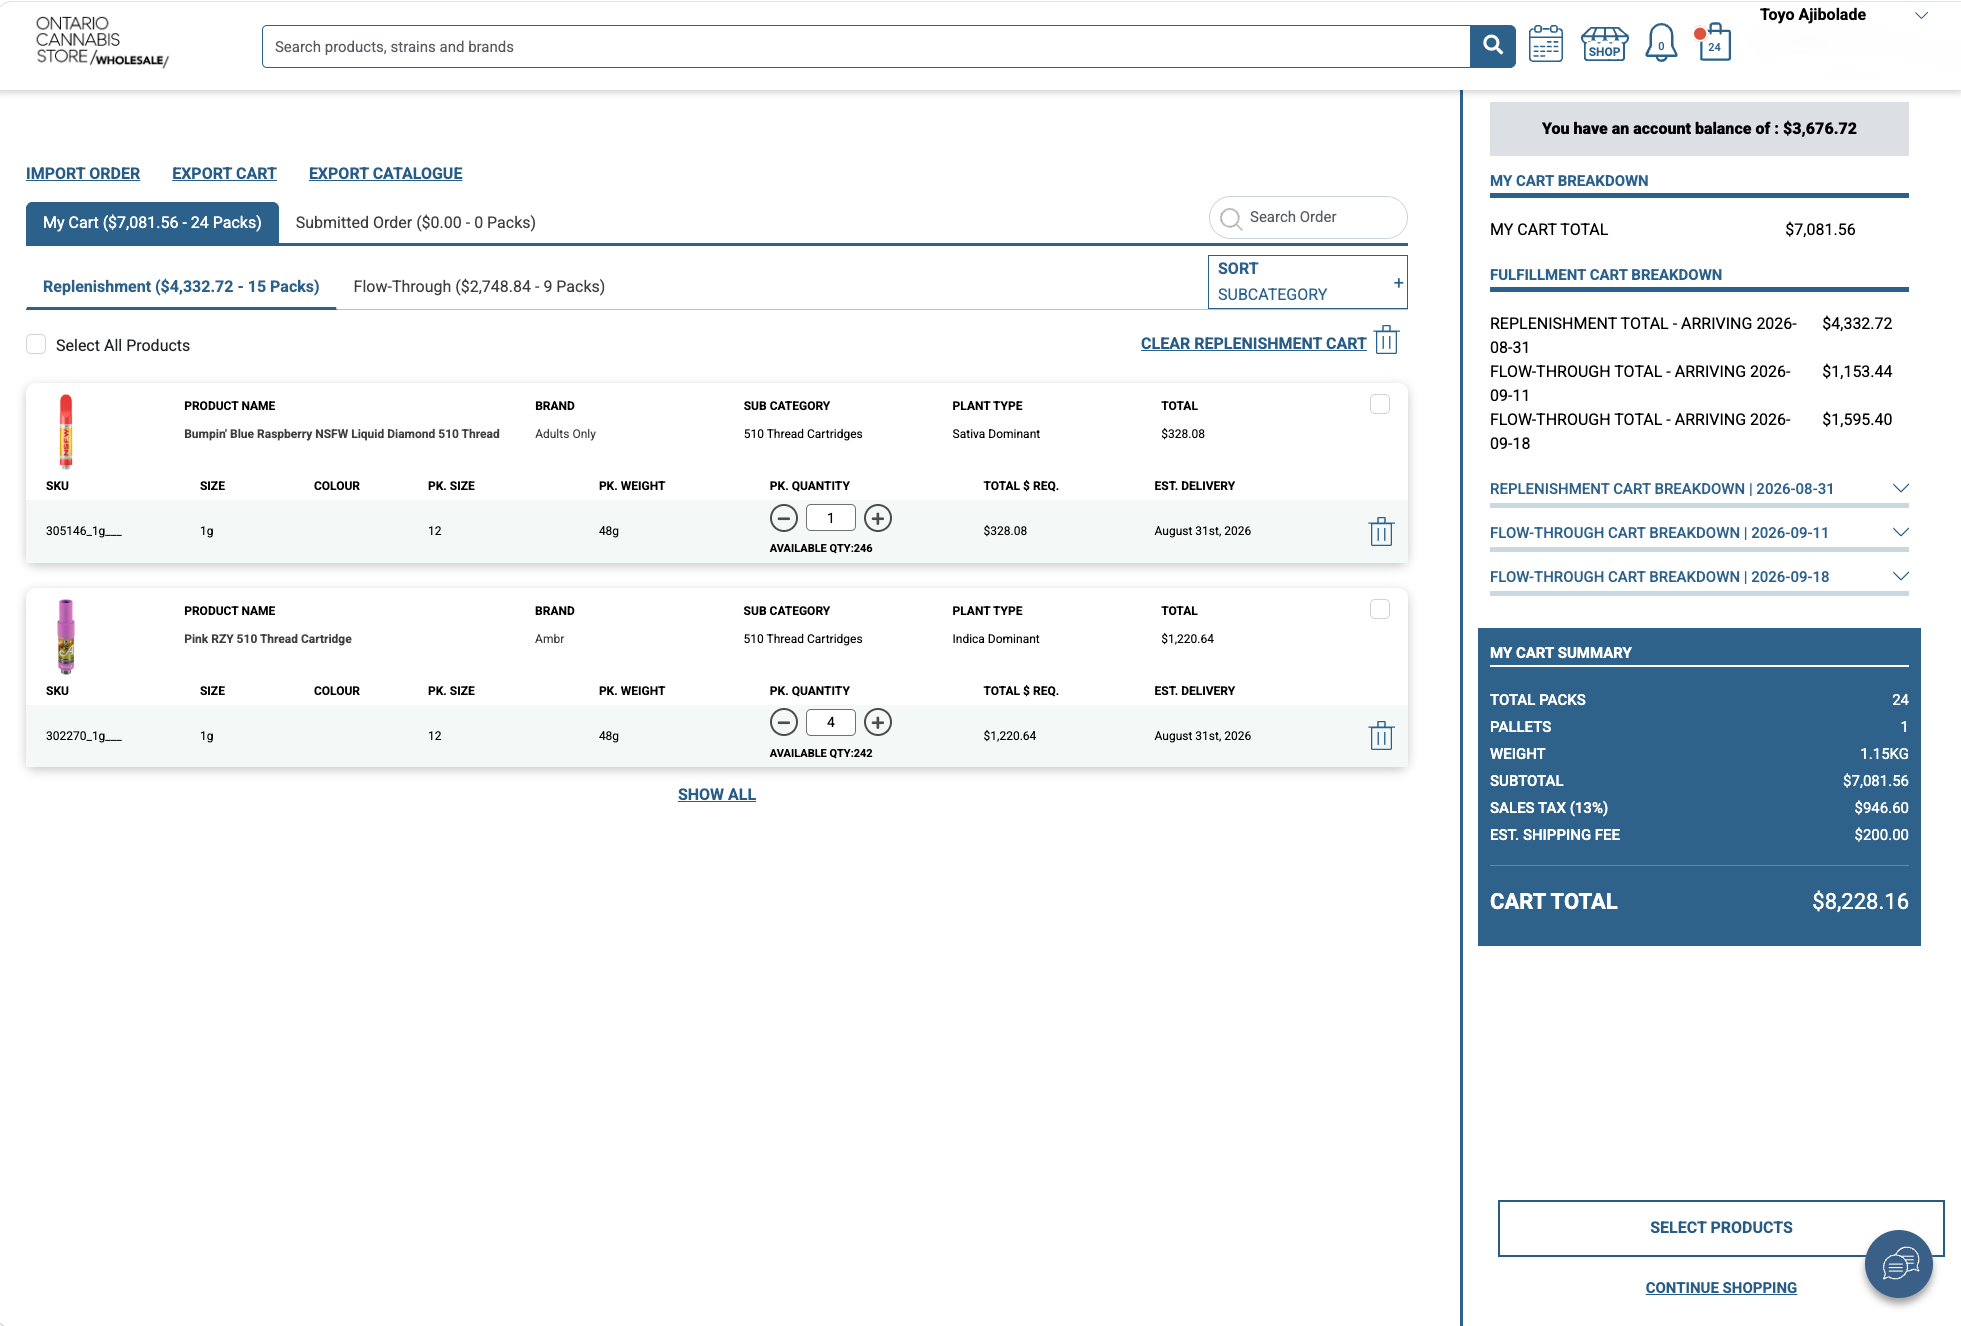1961x1326 pixels.
Task: Tick the Bumpin' Blue Raspberry product checkbox
Action: pyautogui.click(x=1380, y=404)
